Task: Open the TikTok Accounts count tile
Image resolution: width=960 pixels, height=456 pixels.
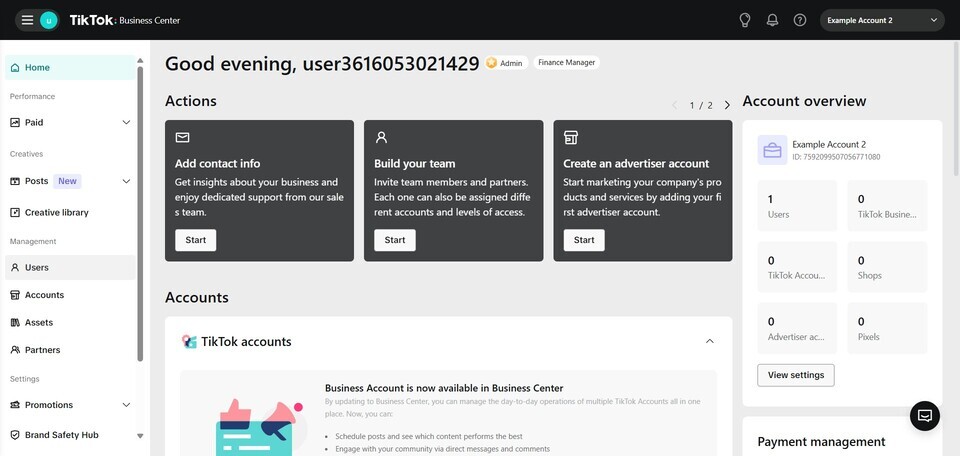Action: [797, 267]
